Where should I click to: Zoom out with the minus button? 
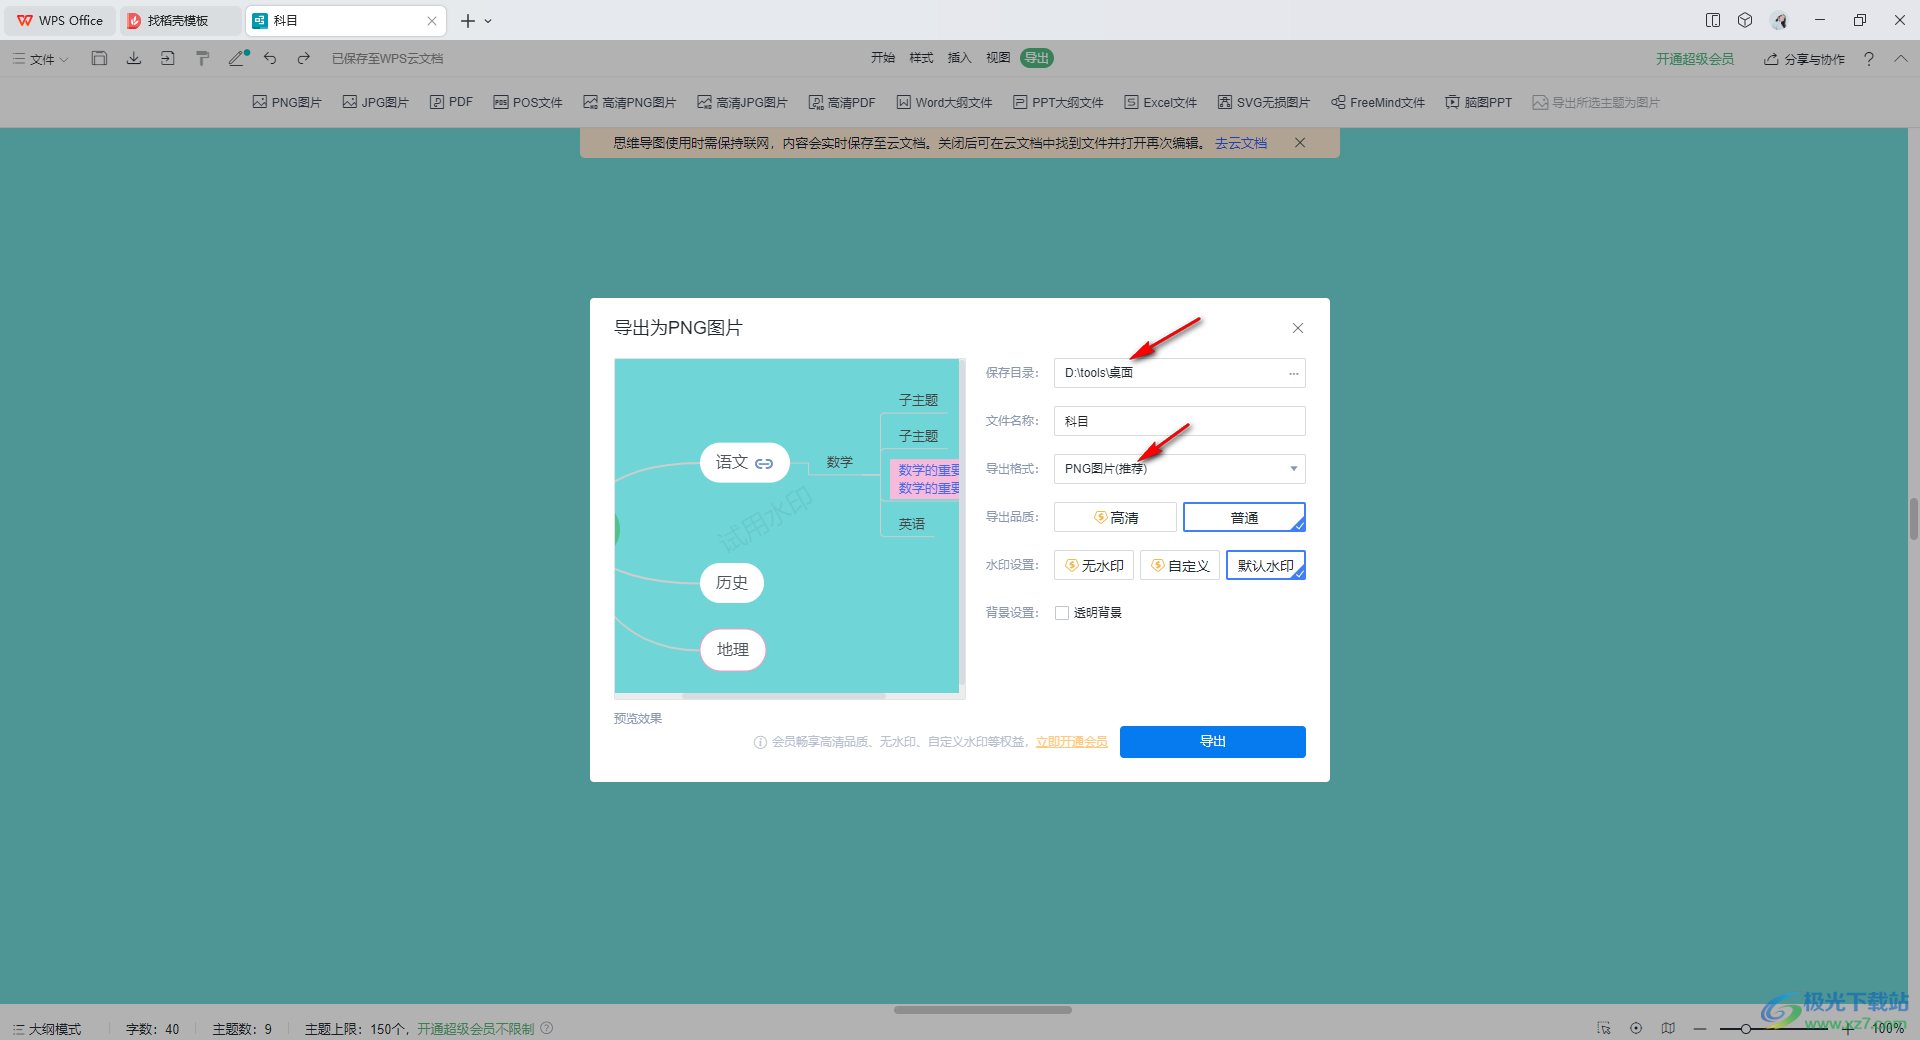[1700, 1029]
